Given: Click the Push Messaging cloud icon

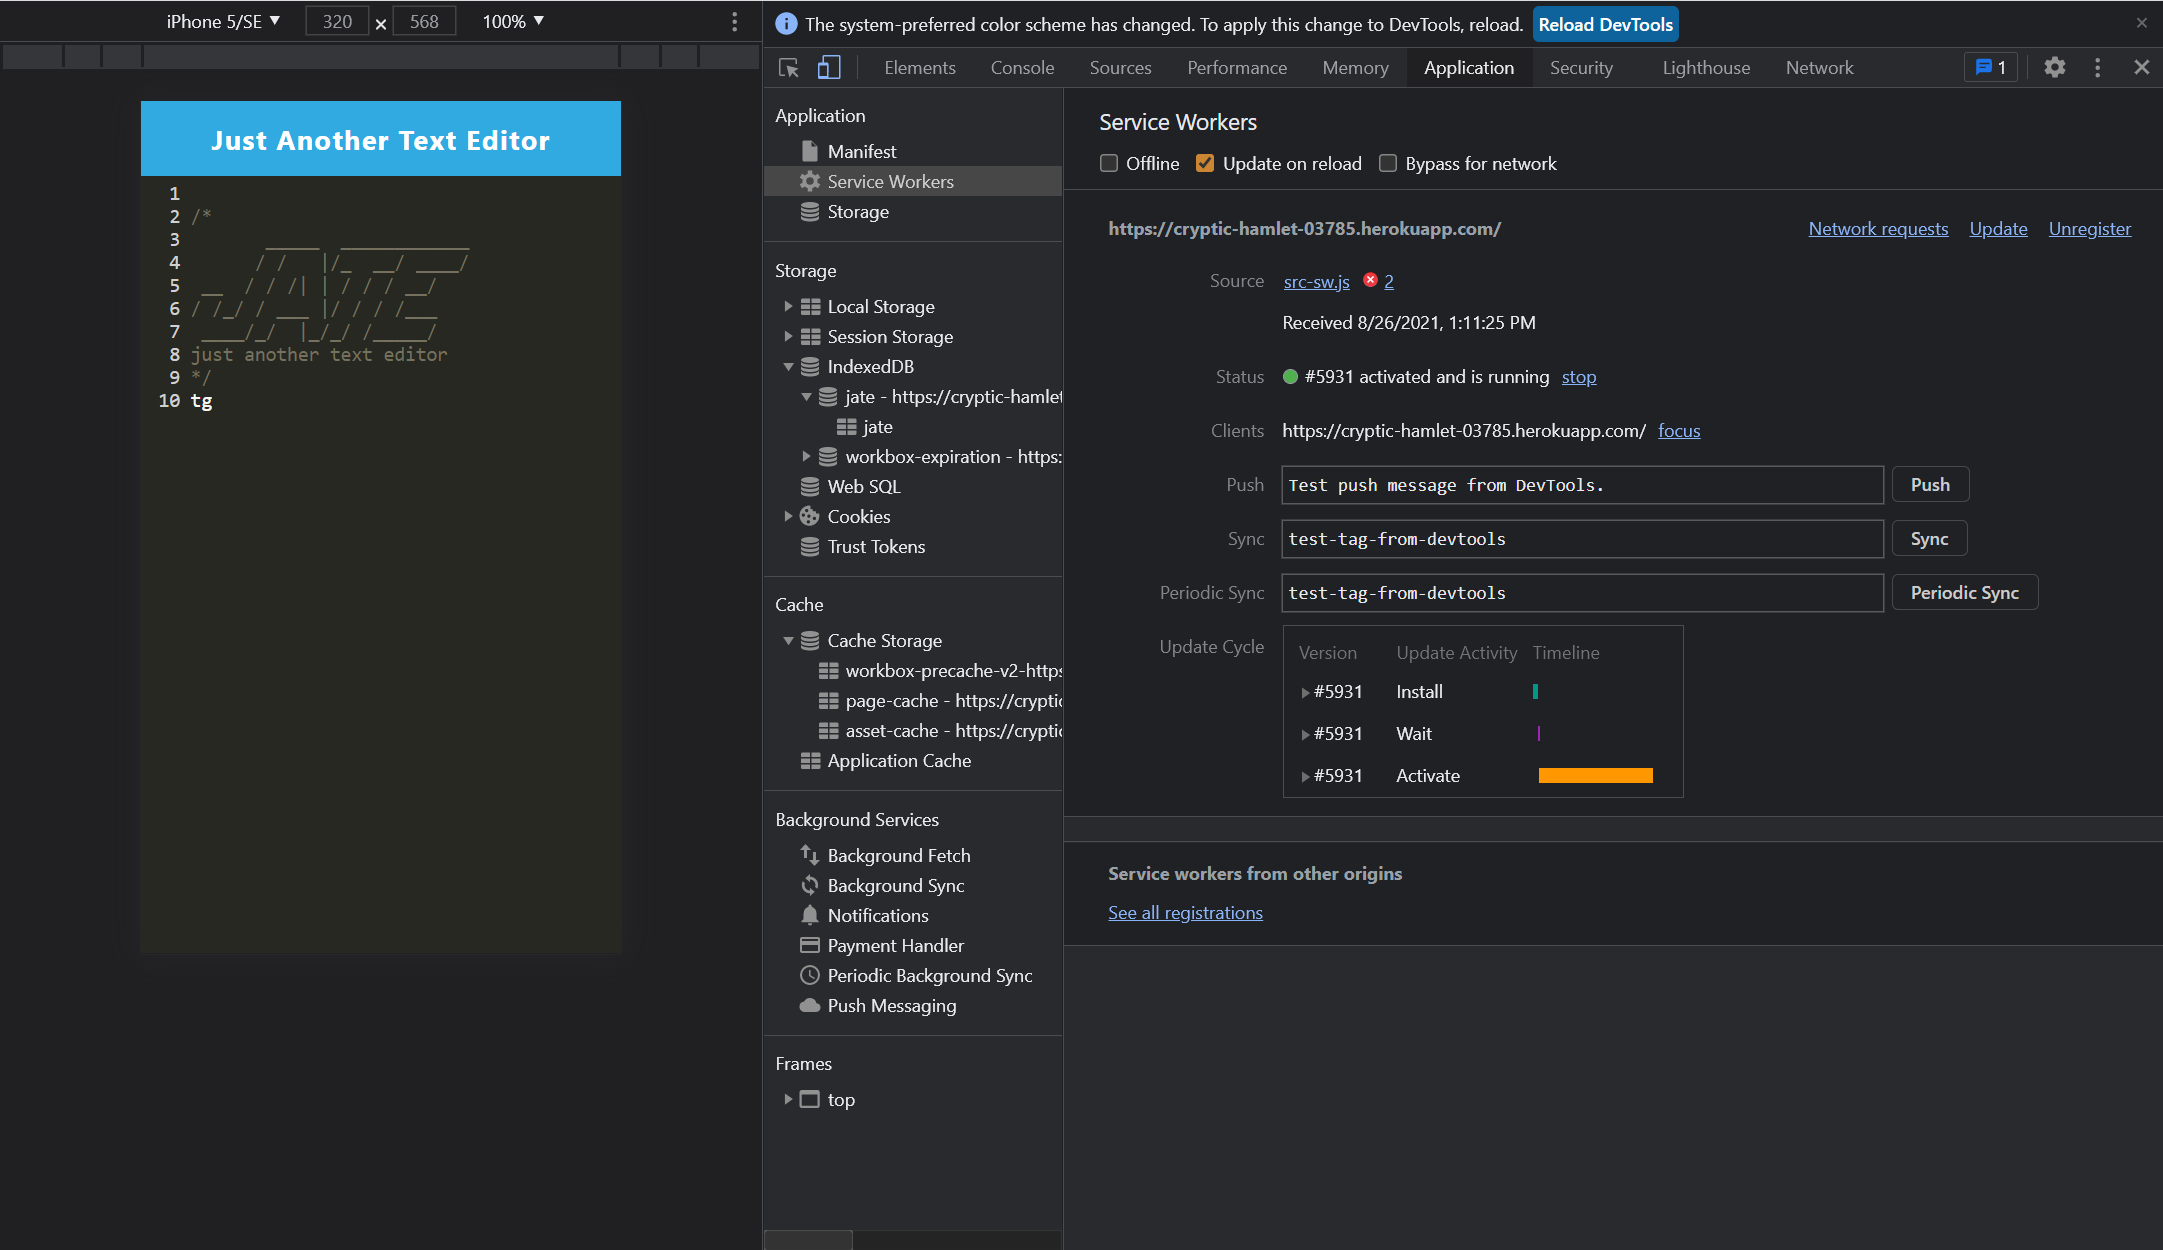Looking at the screenshot, I should pyautogui.click(x=810, y=1006).
